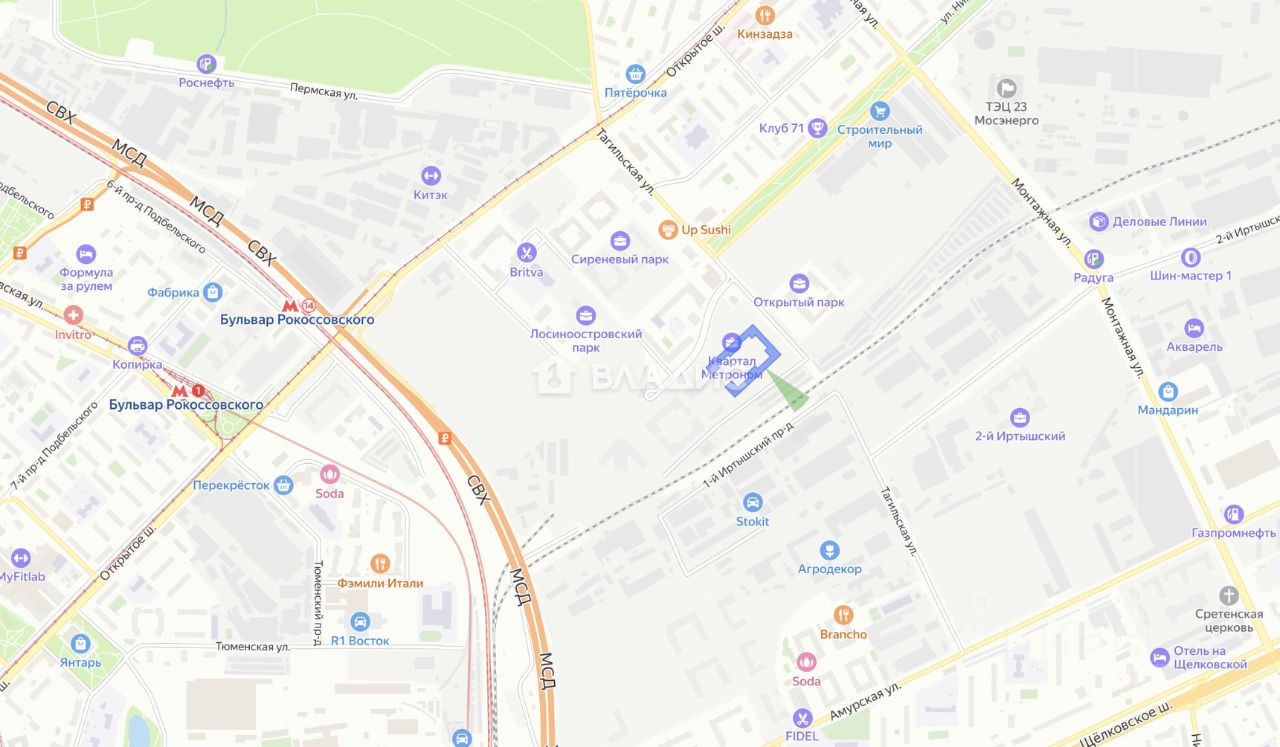Viewport: 1280px width, 747px height.
Task: Open the Brancho restaurant marker
Action: tap(843, 615)
